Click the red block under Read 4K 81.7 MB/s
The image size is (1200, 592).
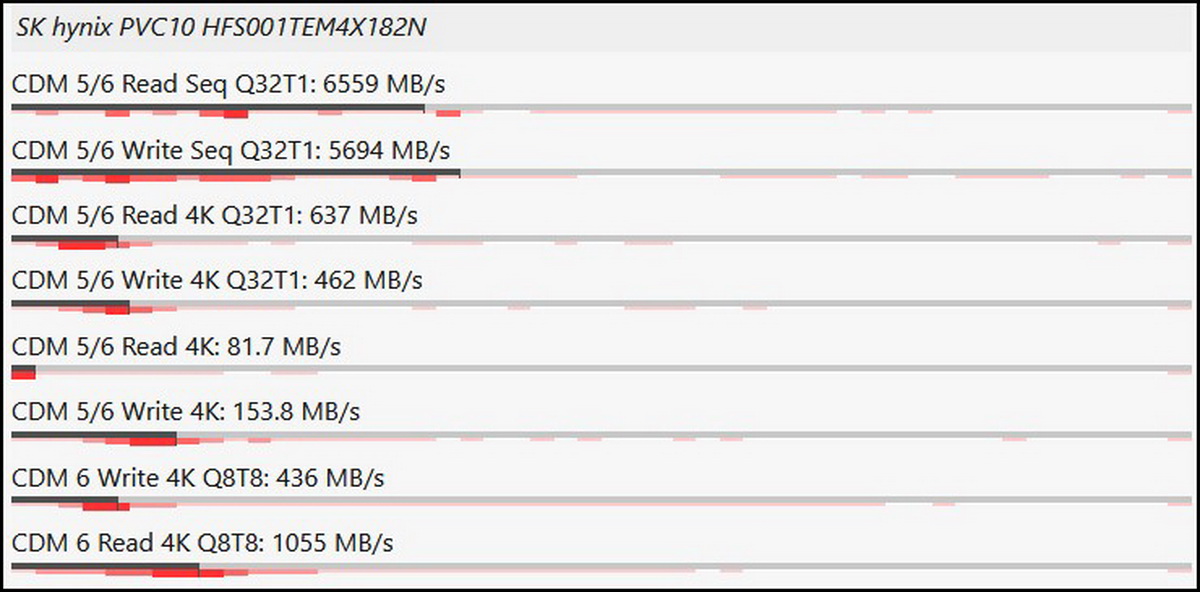tap(23, 372)
